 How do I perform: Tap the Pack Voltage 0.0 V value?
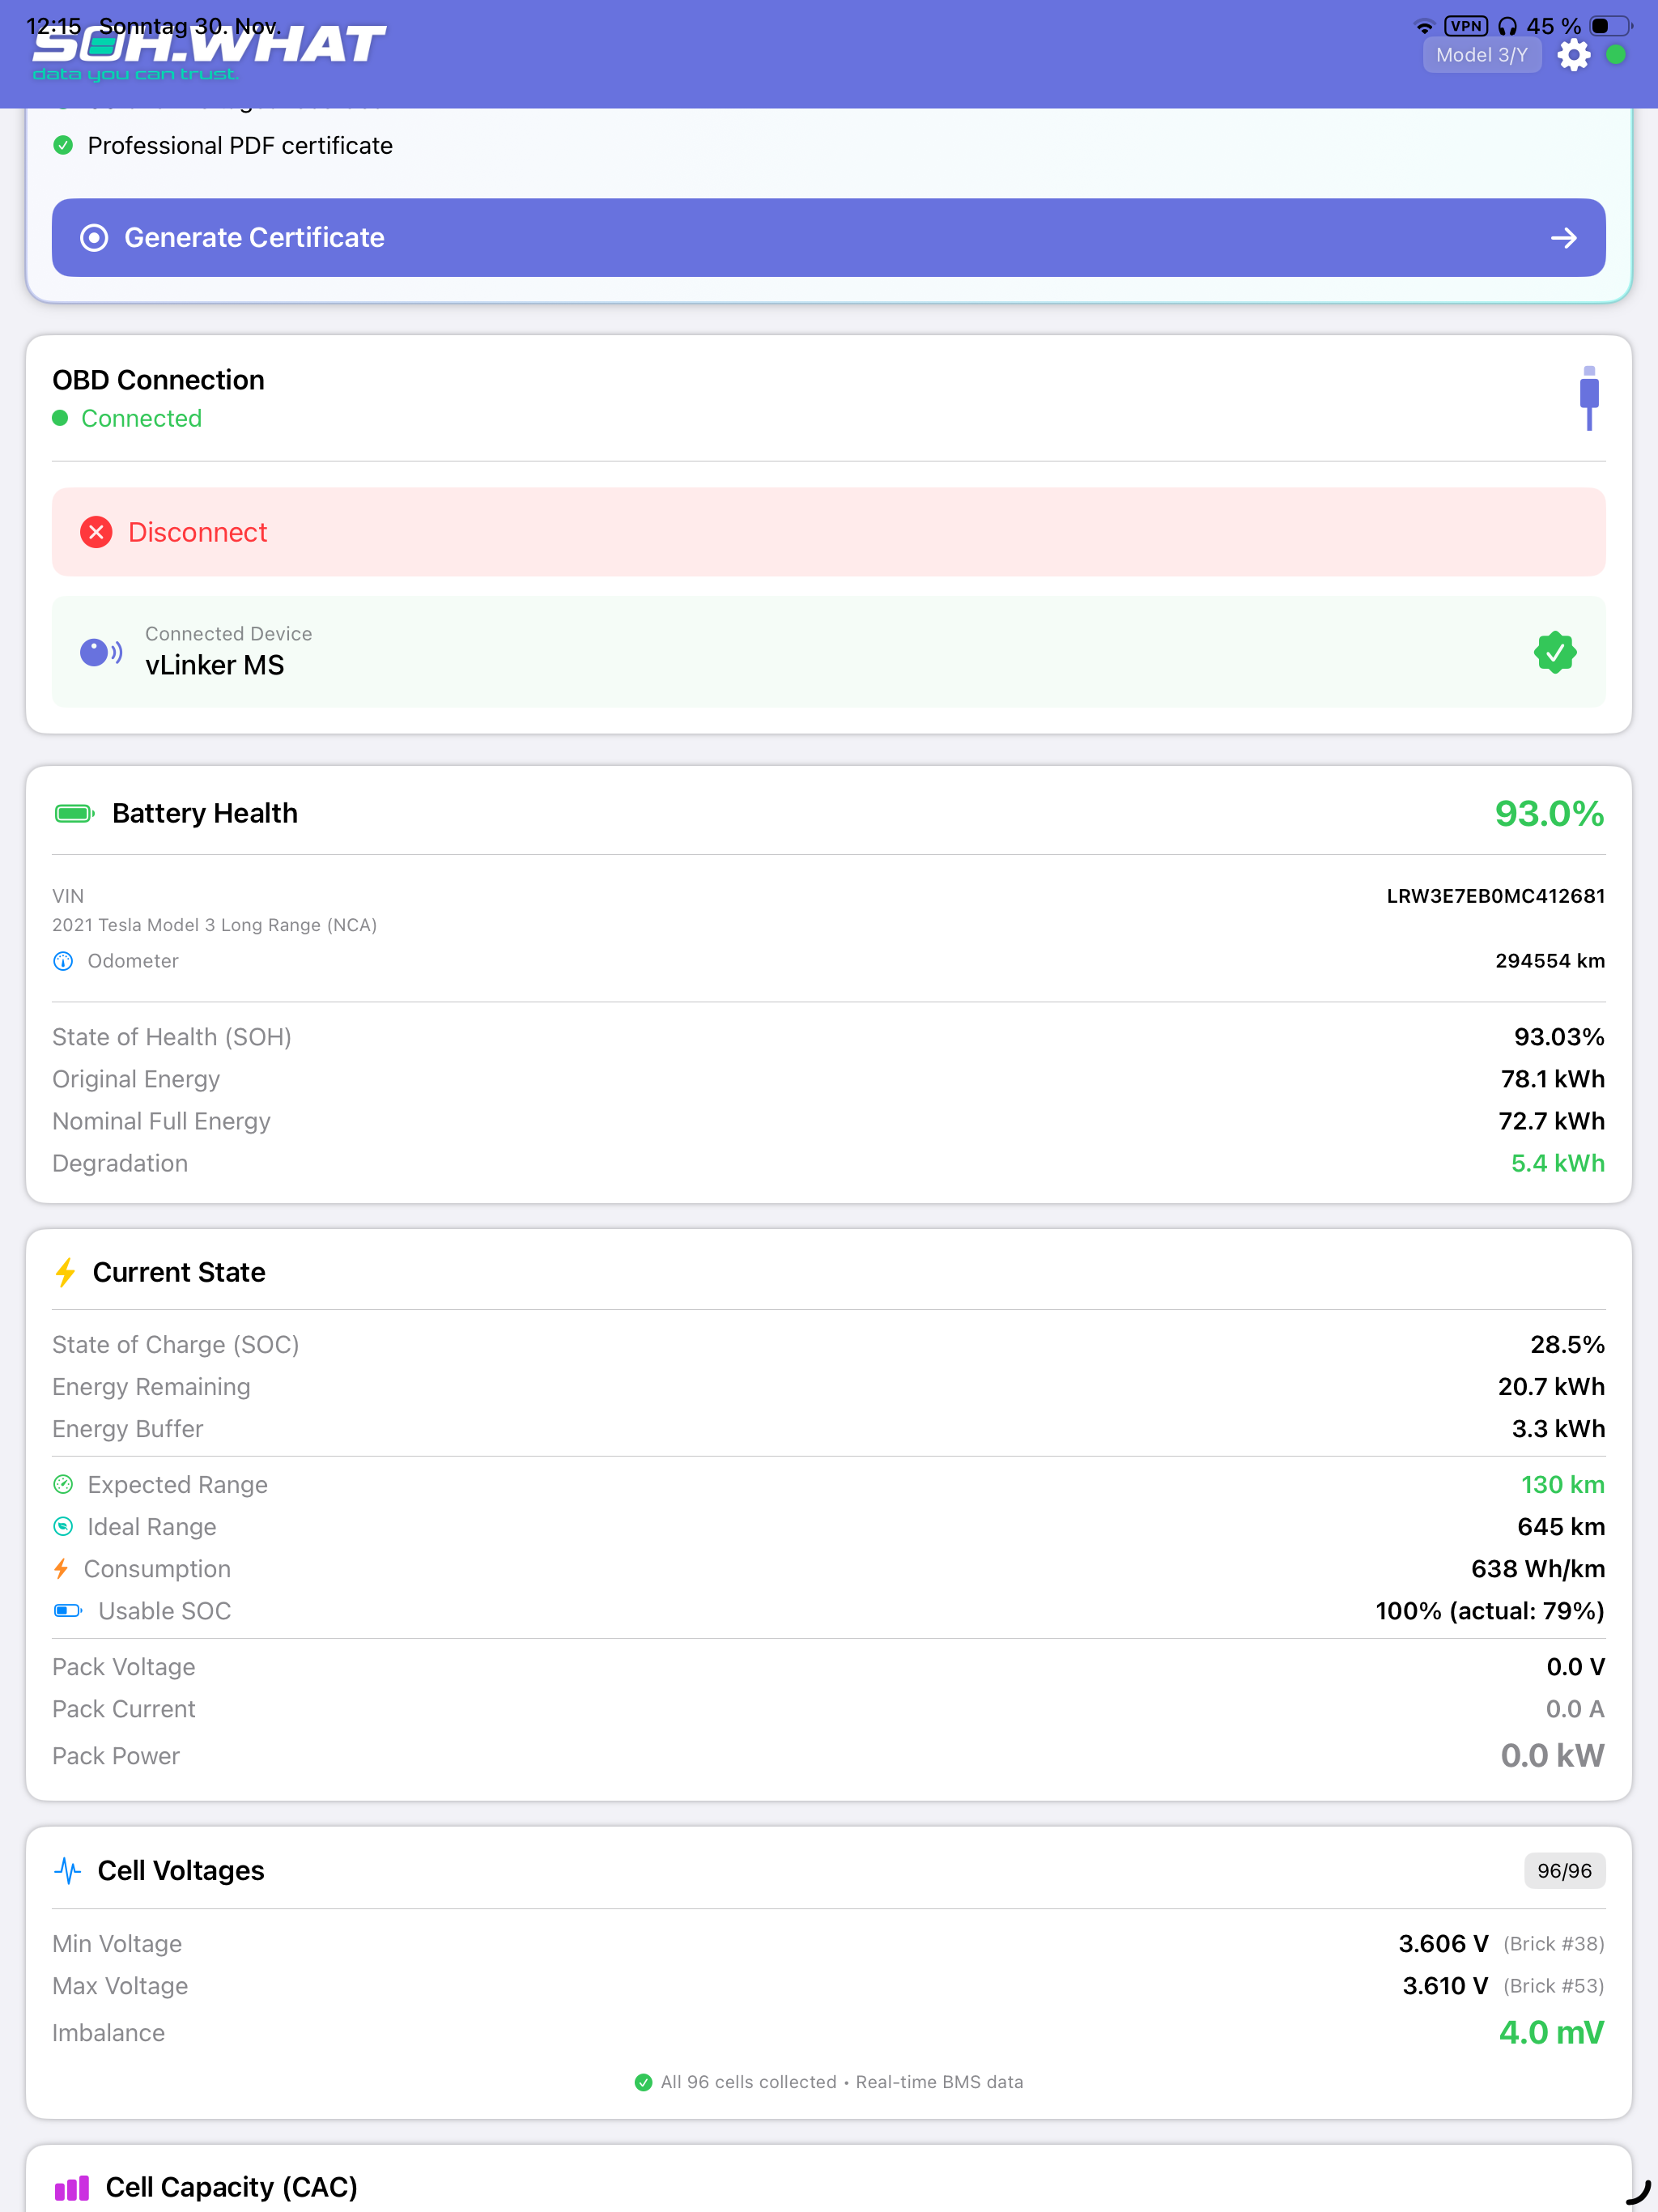[x=1576, y=1667]
